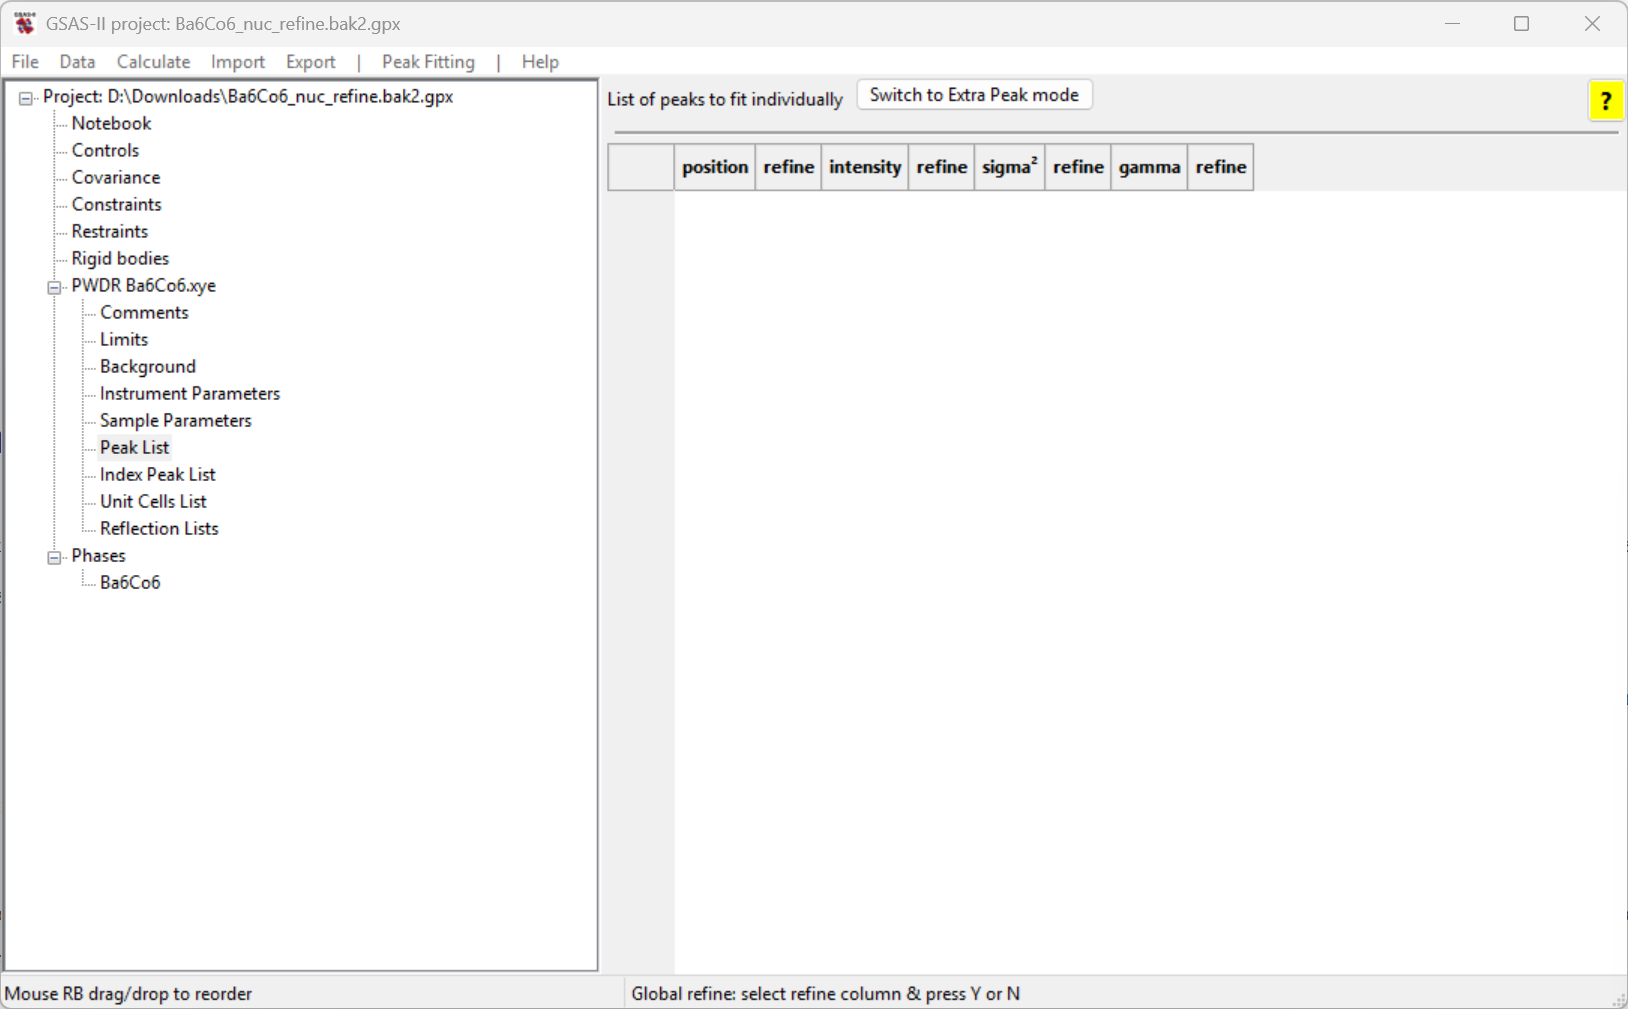Click the sigma² column header
The height and width of the screenshot is (1009, 1628).
click(1010, 167)
